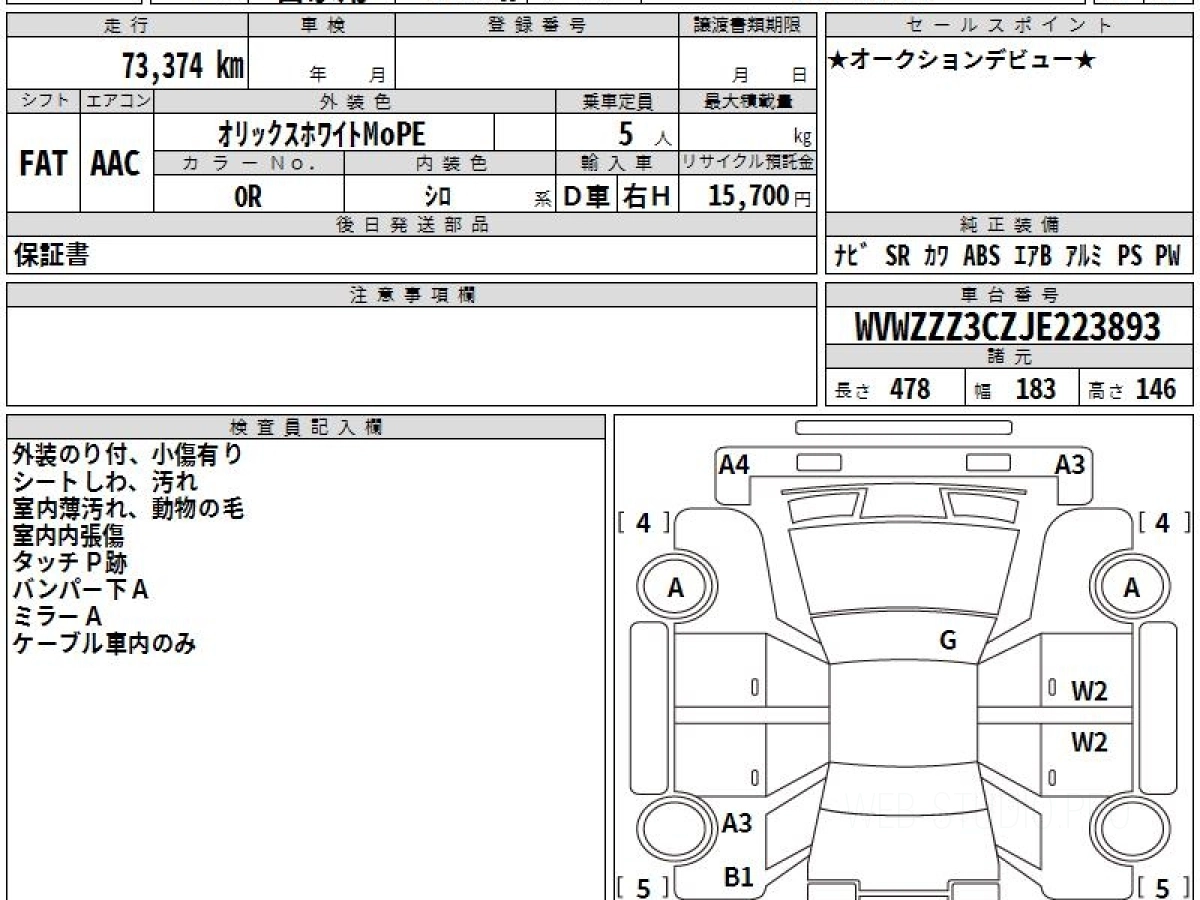
Task: Click the right front tire rating [ 4 ]
Action: coord(1163,523)
